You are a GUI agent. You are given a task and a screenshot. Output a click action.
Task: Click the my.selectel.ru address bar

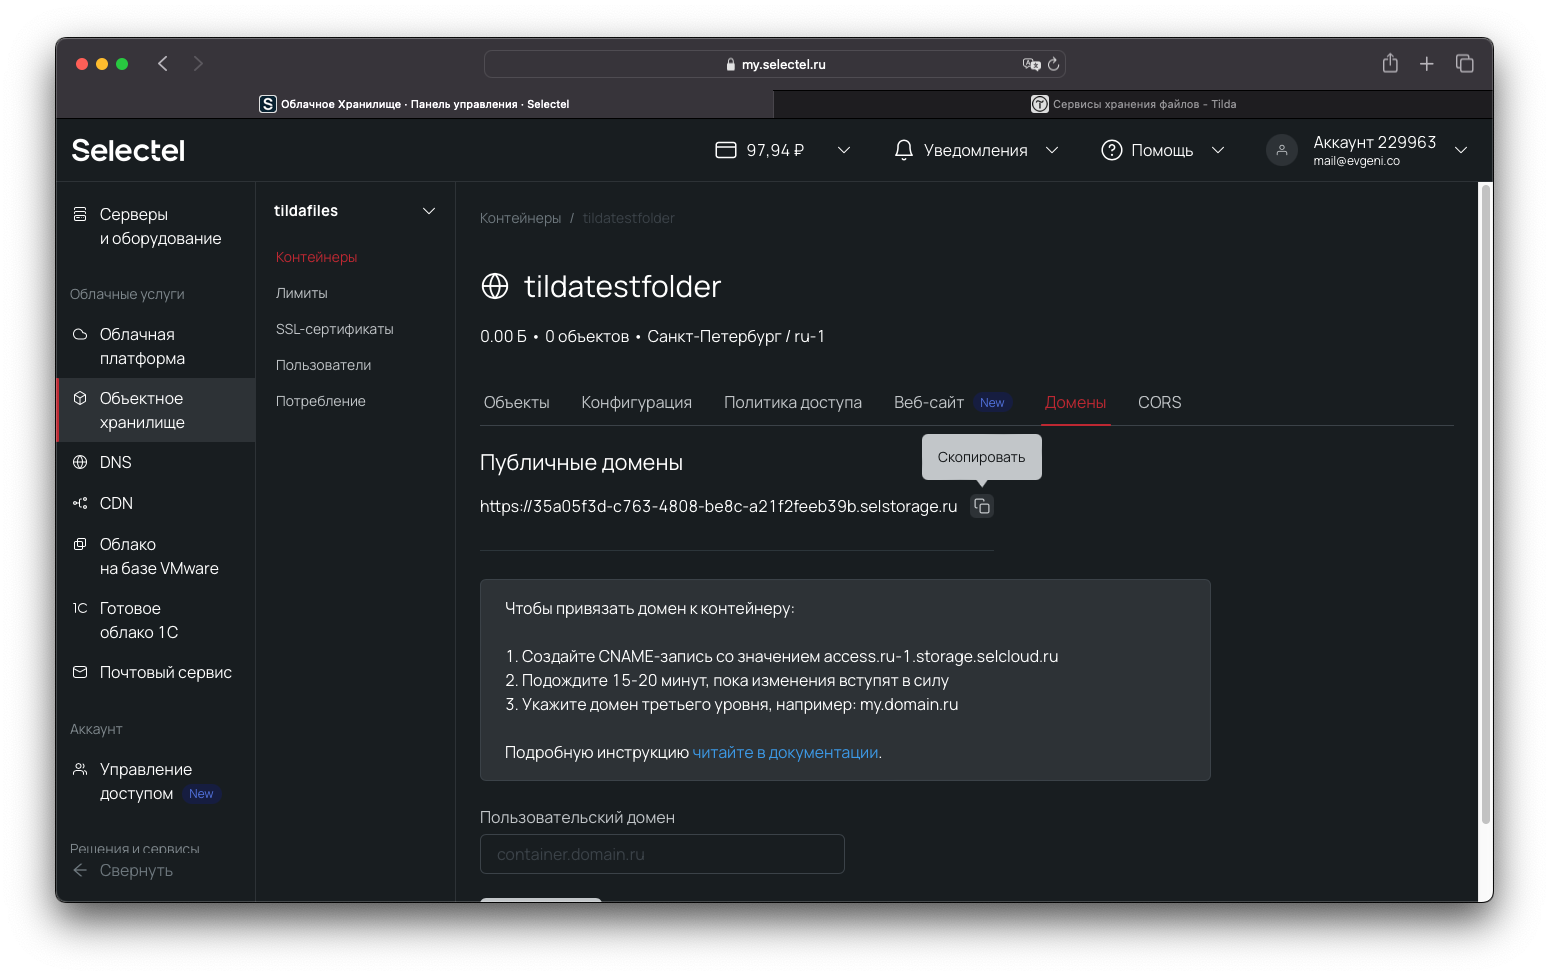[775, 64]
